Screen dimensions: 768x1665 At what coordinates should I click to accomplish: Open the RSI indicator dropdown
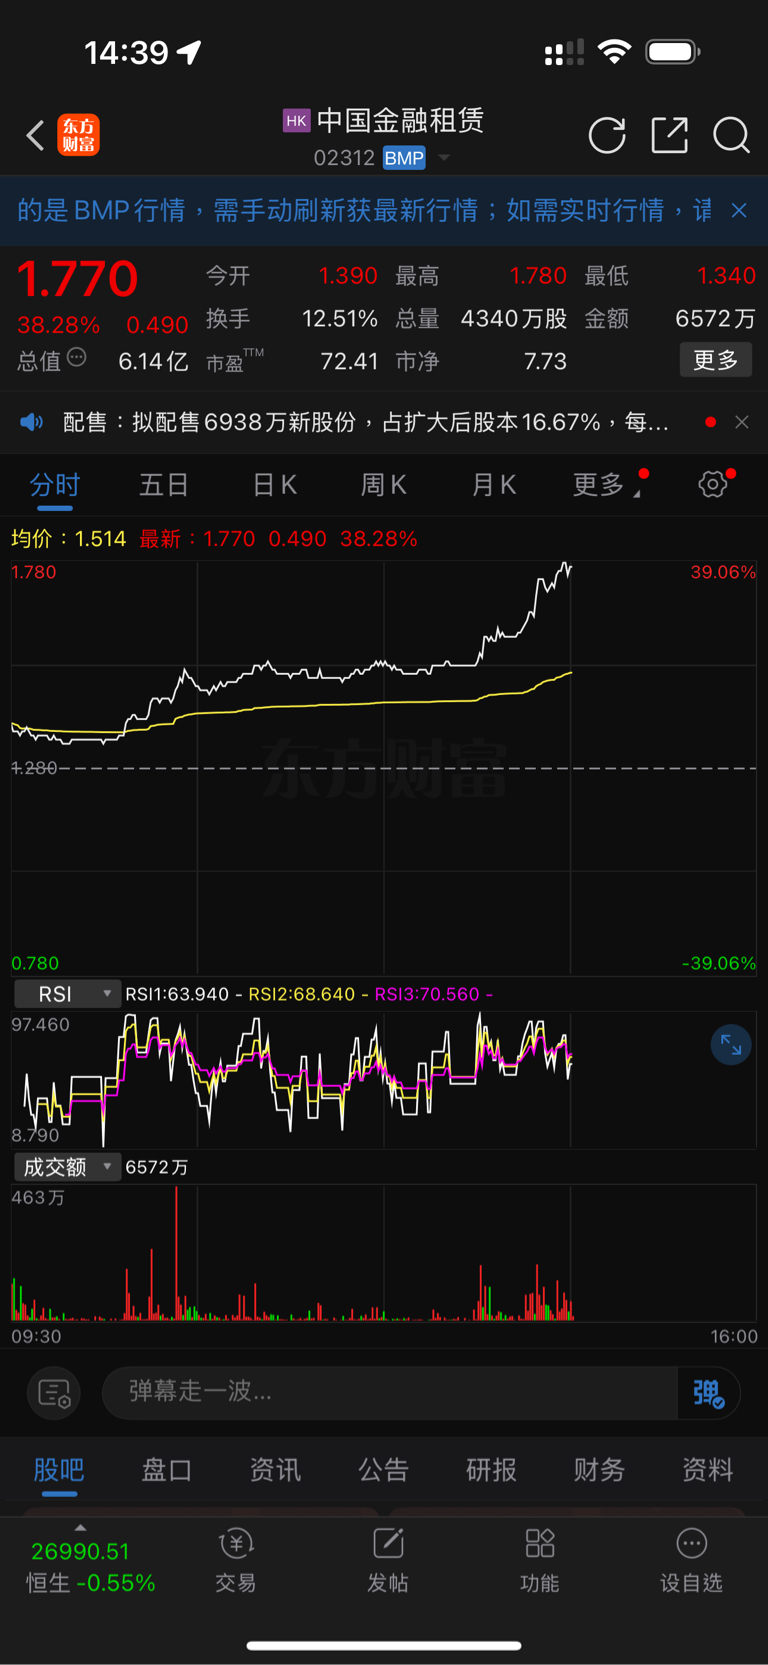[67, 994]
